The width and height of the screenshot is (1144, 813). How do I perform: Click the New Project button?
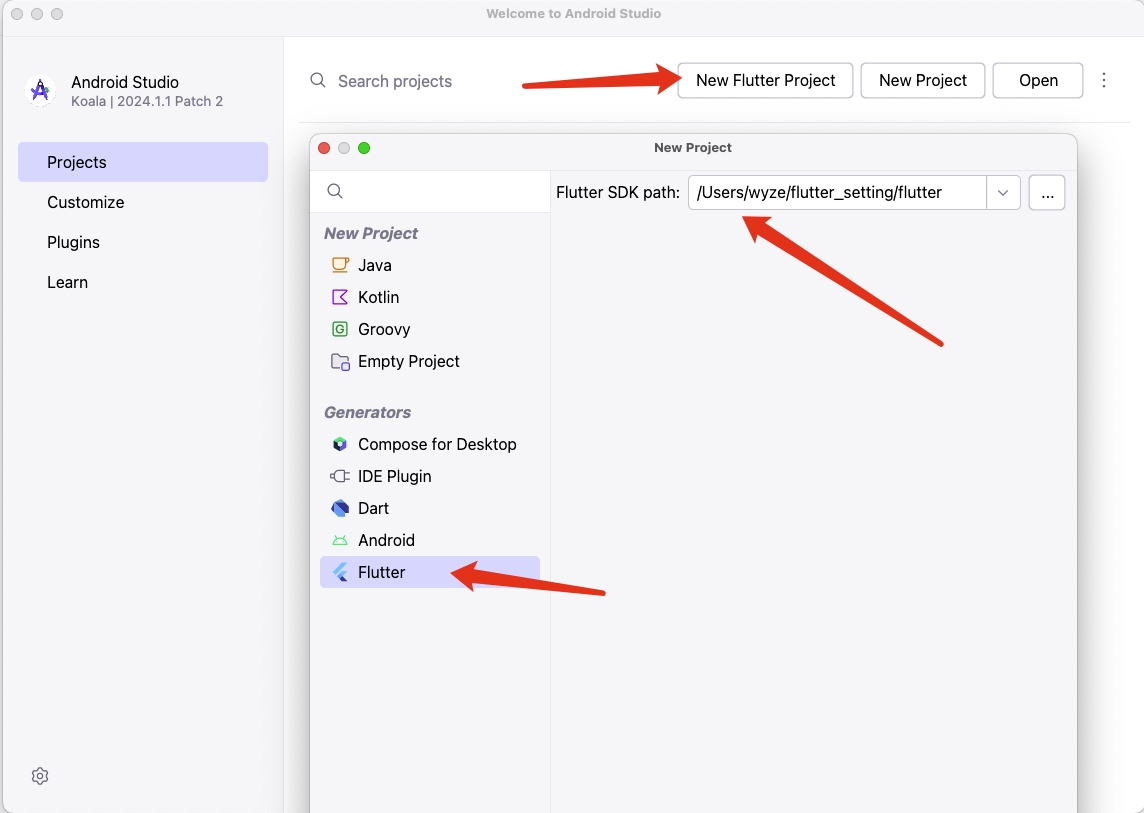click(923, 80)
